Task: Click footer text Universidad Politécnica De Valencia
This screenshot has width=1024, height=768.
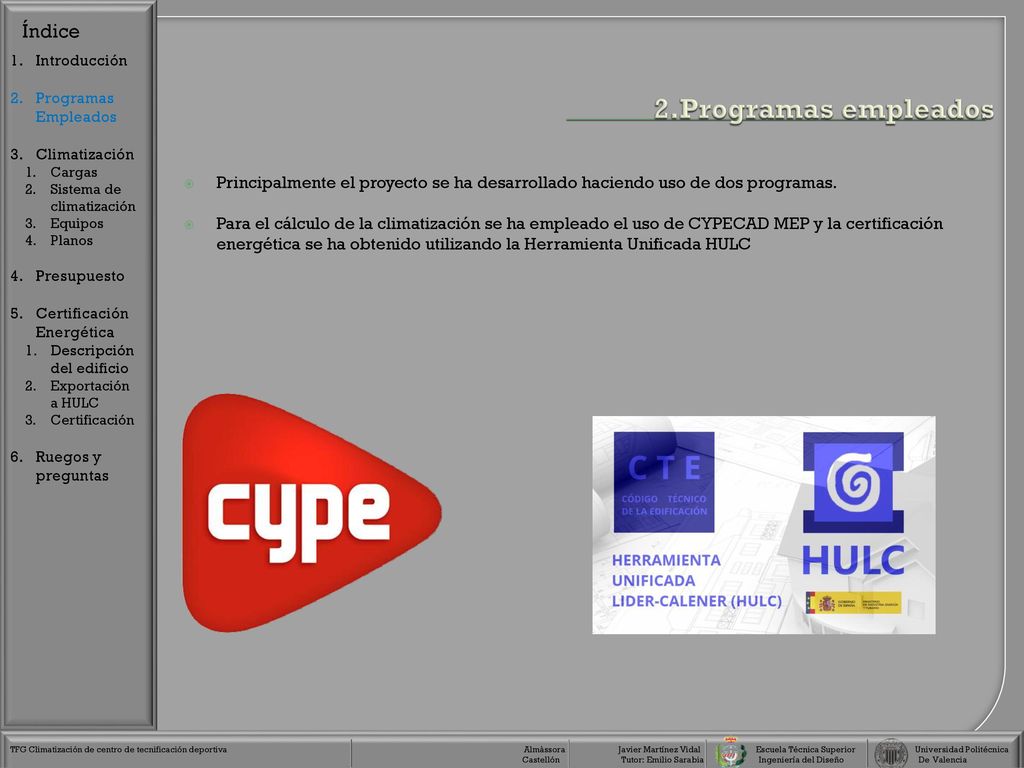Action: [961, 754]
